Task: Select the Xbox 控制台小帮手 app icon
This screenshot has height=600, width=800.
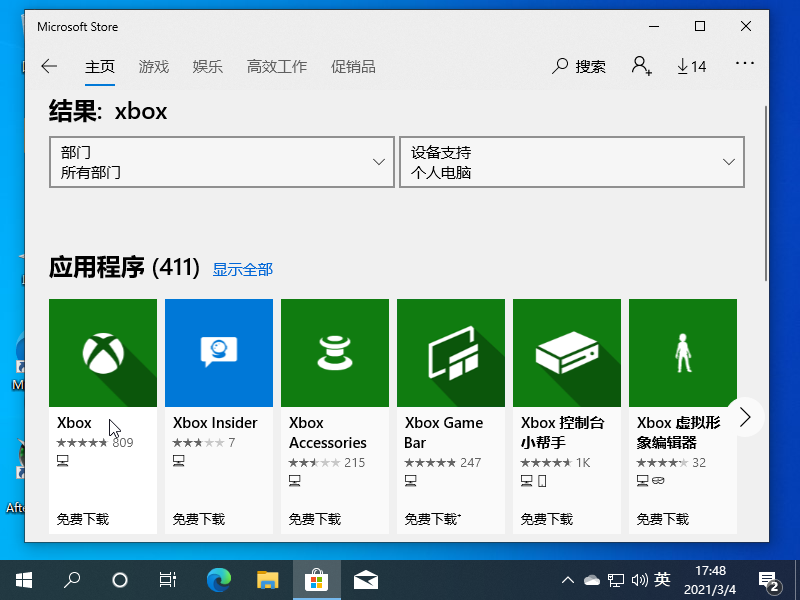Action: [567, 353]
